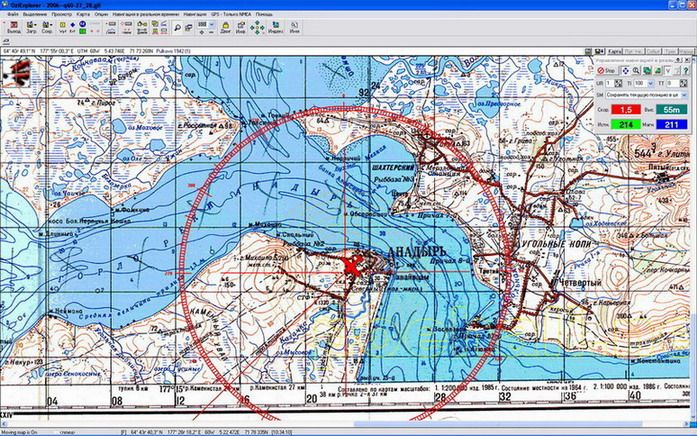Image resolution: width=697 pixels, height=436 pixels.
Task: Open the Навигация menu
Action: click(195, 14)
